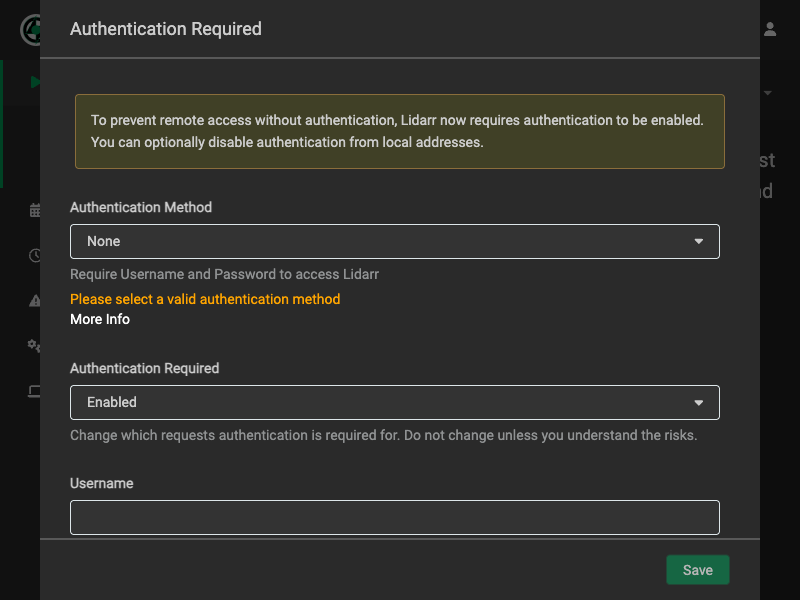The width and height of the screenshot is (800, 600).
Task: Open Settings via the sidebar cogs icon
Action: [x=35, y=345]
